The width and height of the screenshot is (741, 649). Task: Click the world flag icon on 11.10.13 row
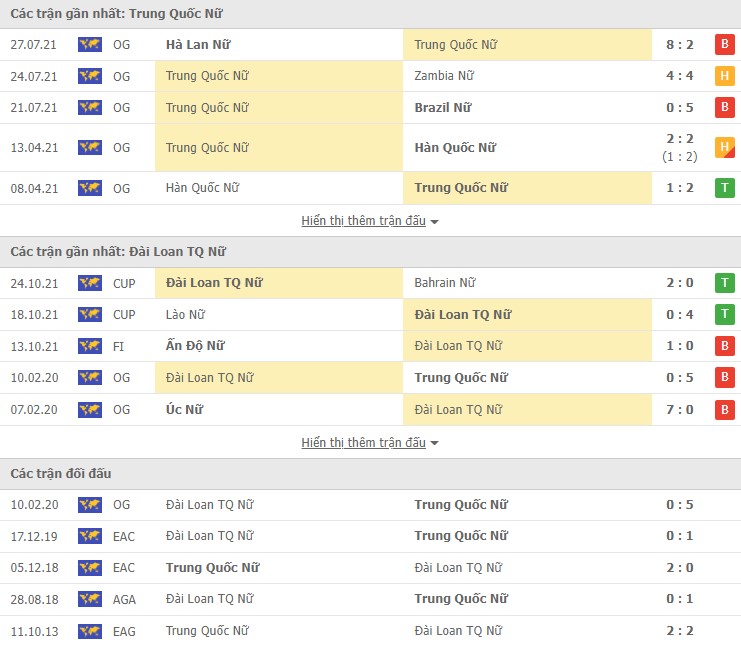[x=90, y=631]
